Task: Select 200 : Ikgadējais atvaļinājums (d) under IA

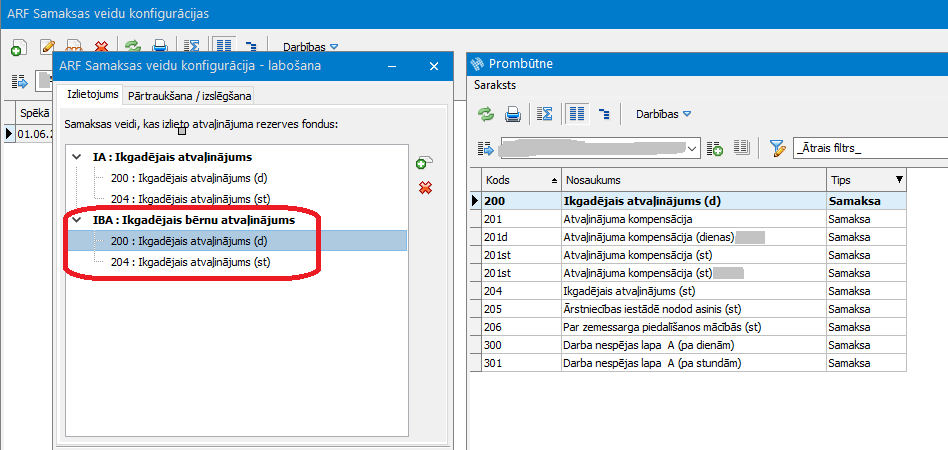Action: (189, 178)
